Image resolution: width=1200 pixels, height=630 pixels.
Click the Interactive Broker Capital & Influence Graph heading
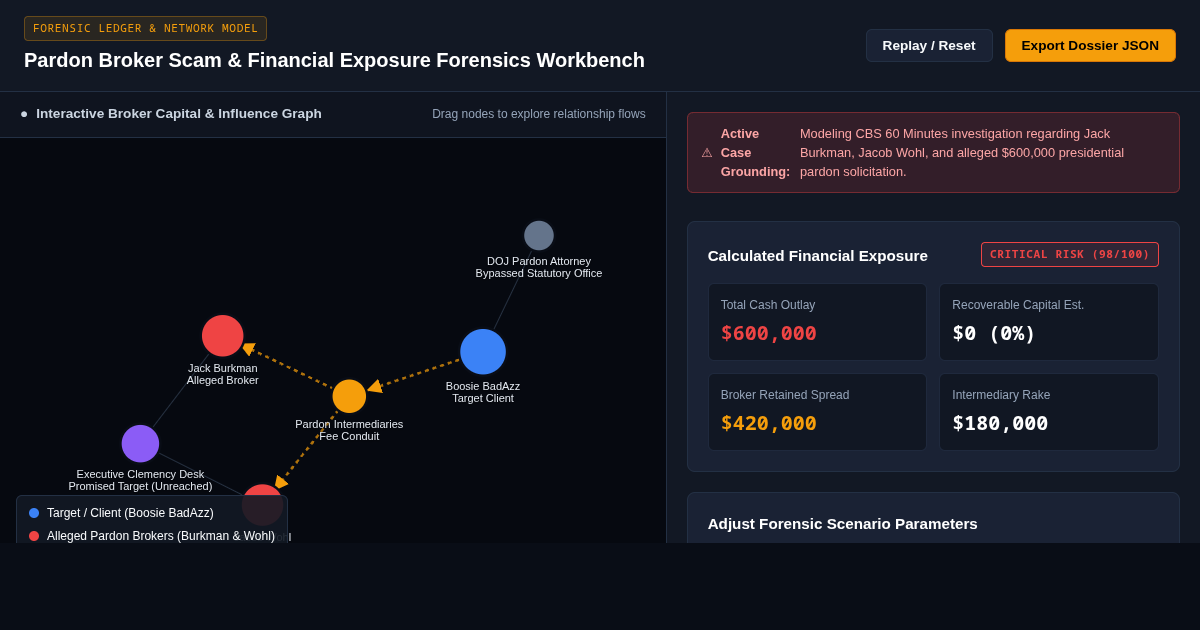coord(179,114)
